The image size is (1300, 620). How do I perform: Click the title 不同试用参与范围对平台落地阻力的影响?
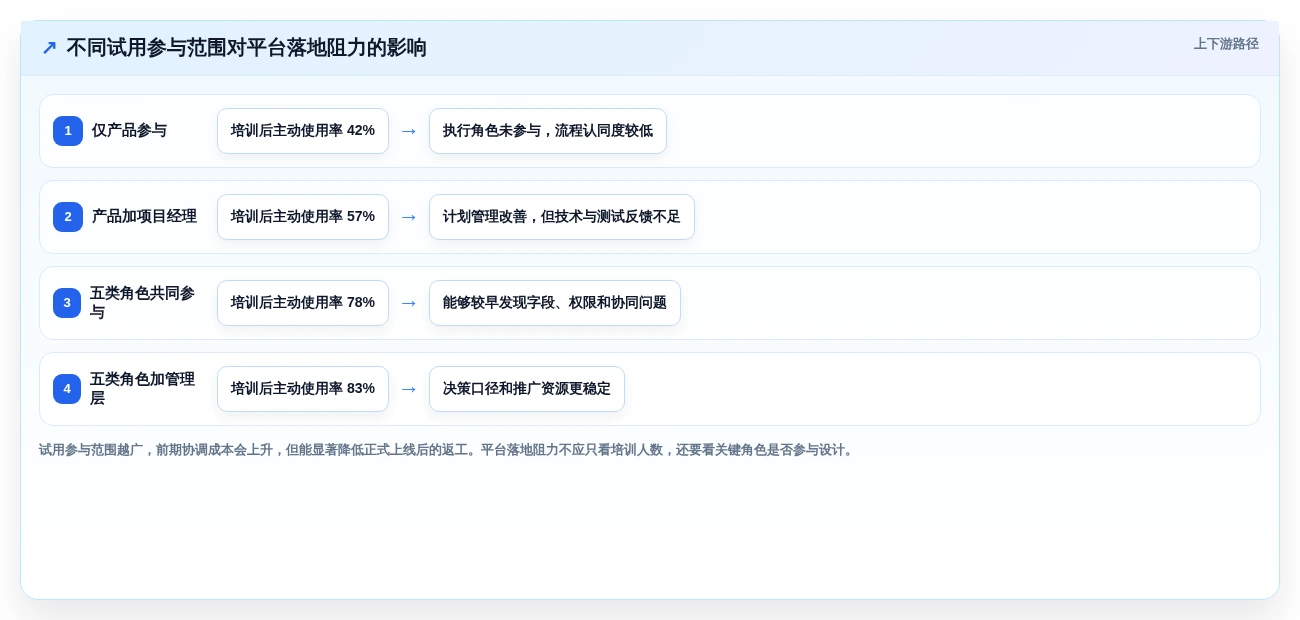(x=246, y=48)
